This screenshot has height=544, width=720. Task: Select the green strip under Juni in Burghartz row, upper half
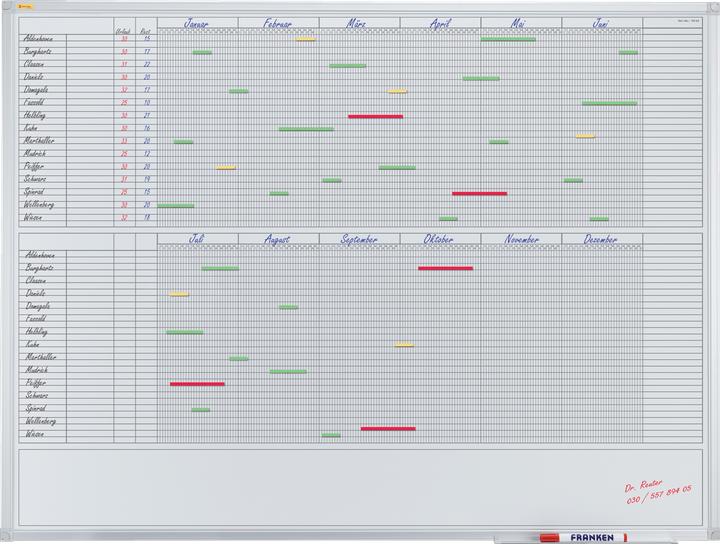point(628,53)
